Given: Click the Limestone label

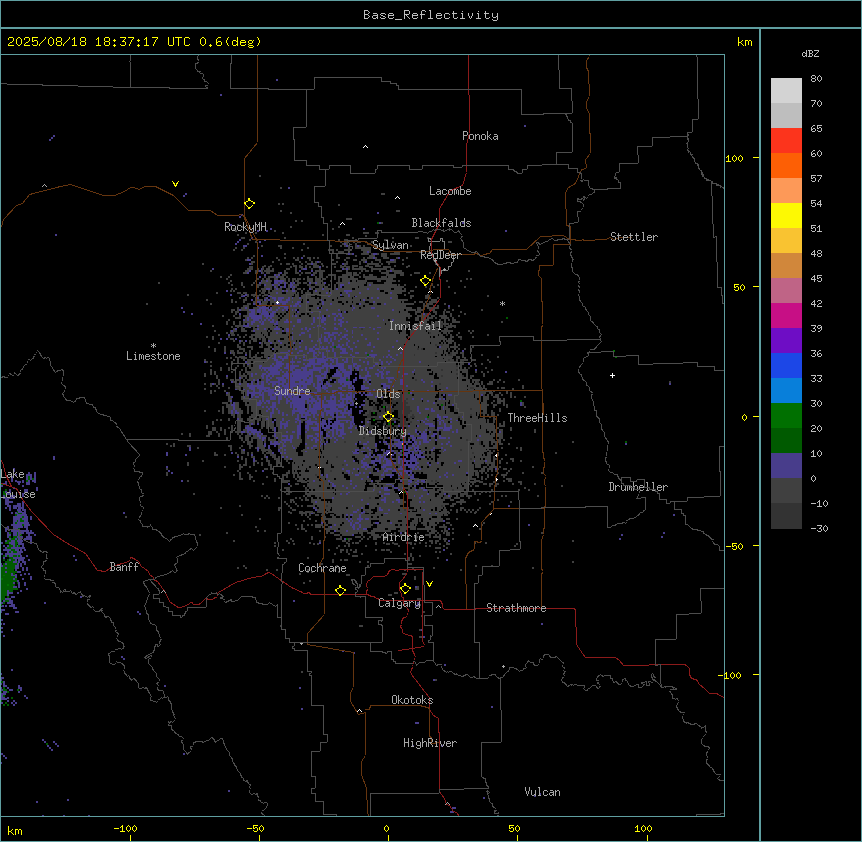Looking at the screenshot, I should click(153, 356).
